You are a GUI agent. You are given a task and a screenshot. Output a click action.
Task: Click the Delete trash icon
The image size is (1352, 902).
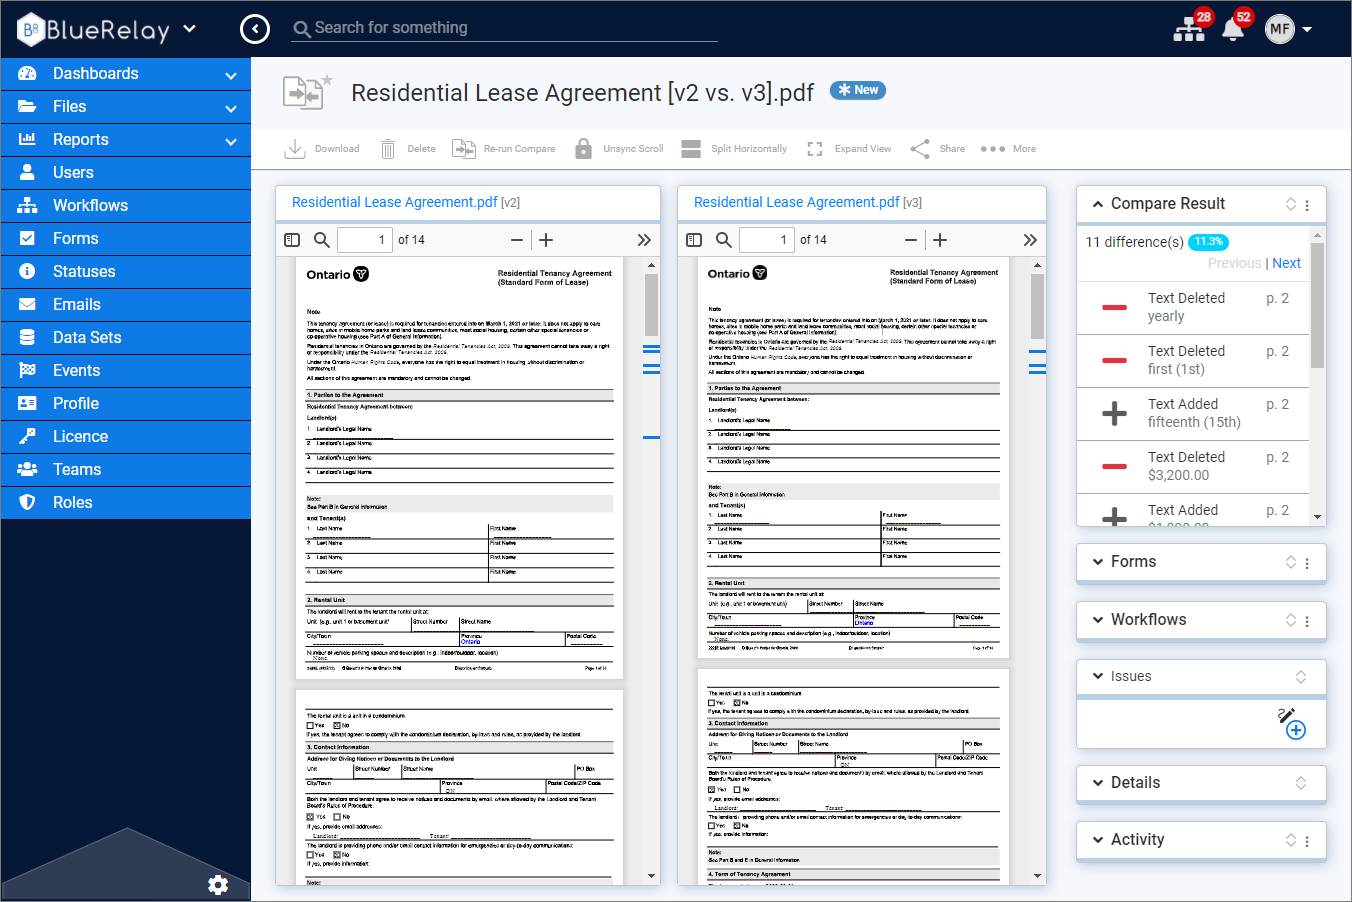coord(388,149)
